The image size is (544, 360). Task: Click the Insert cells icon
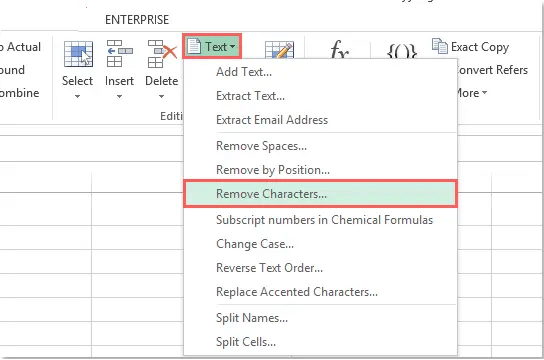tap(120, 53)
